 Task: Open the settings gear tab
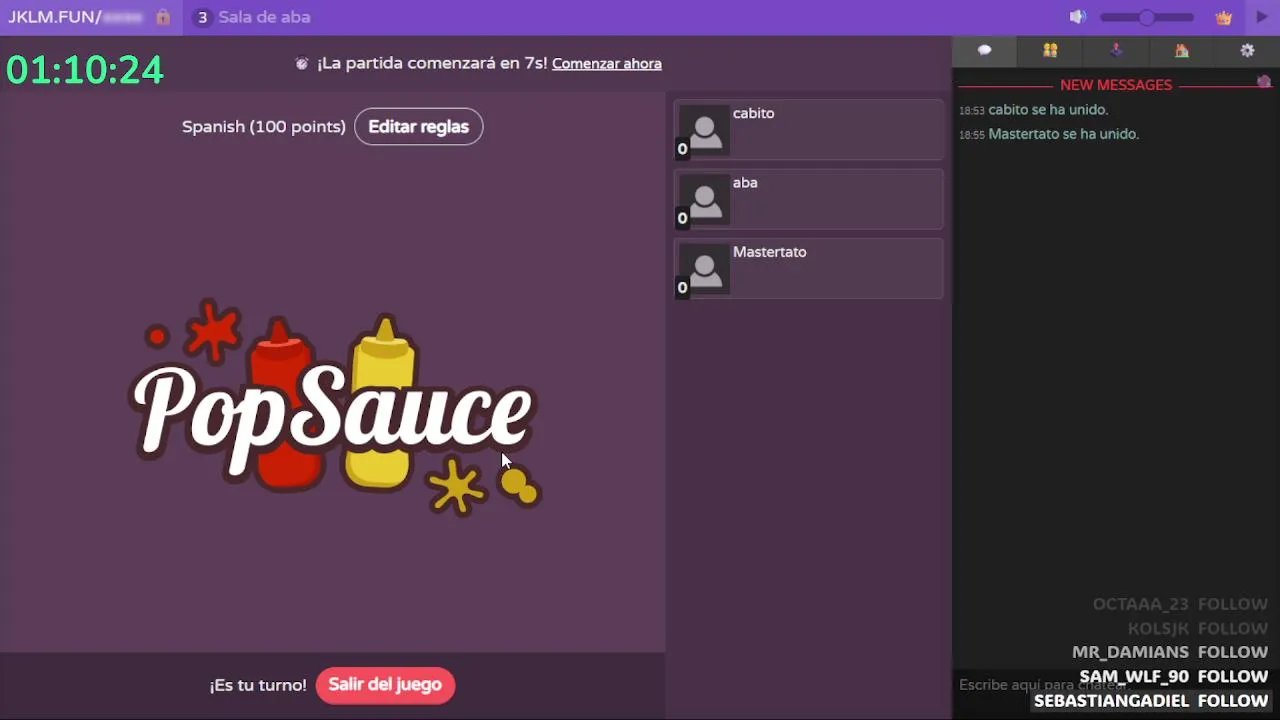click(x=1247, y=50)
